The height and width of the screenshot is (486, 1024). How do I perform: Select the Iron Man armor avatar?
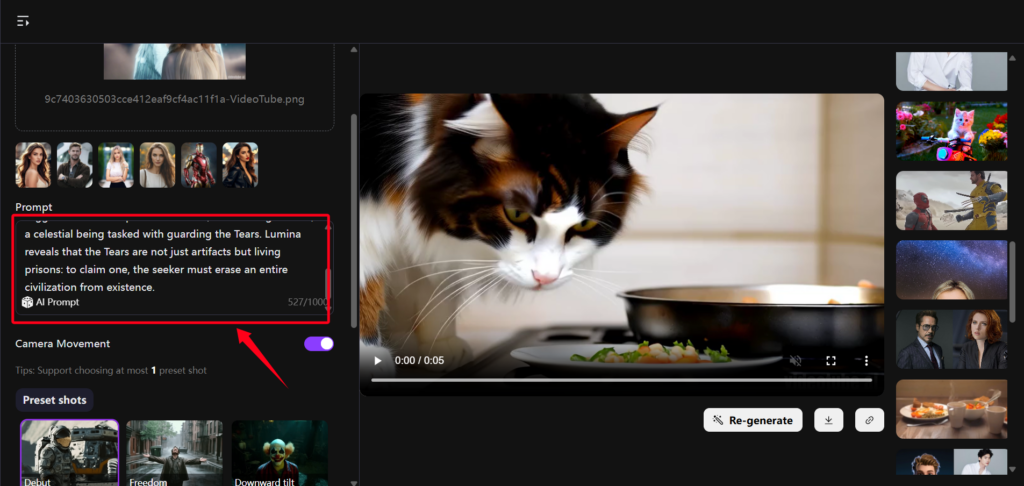199,165
